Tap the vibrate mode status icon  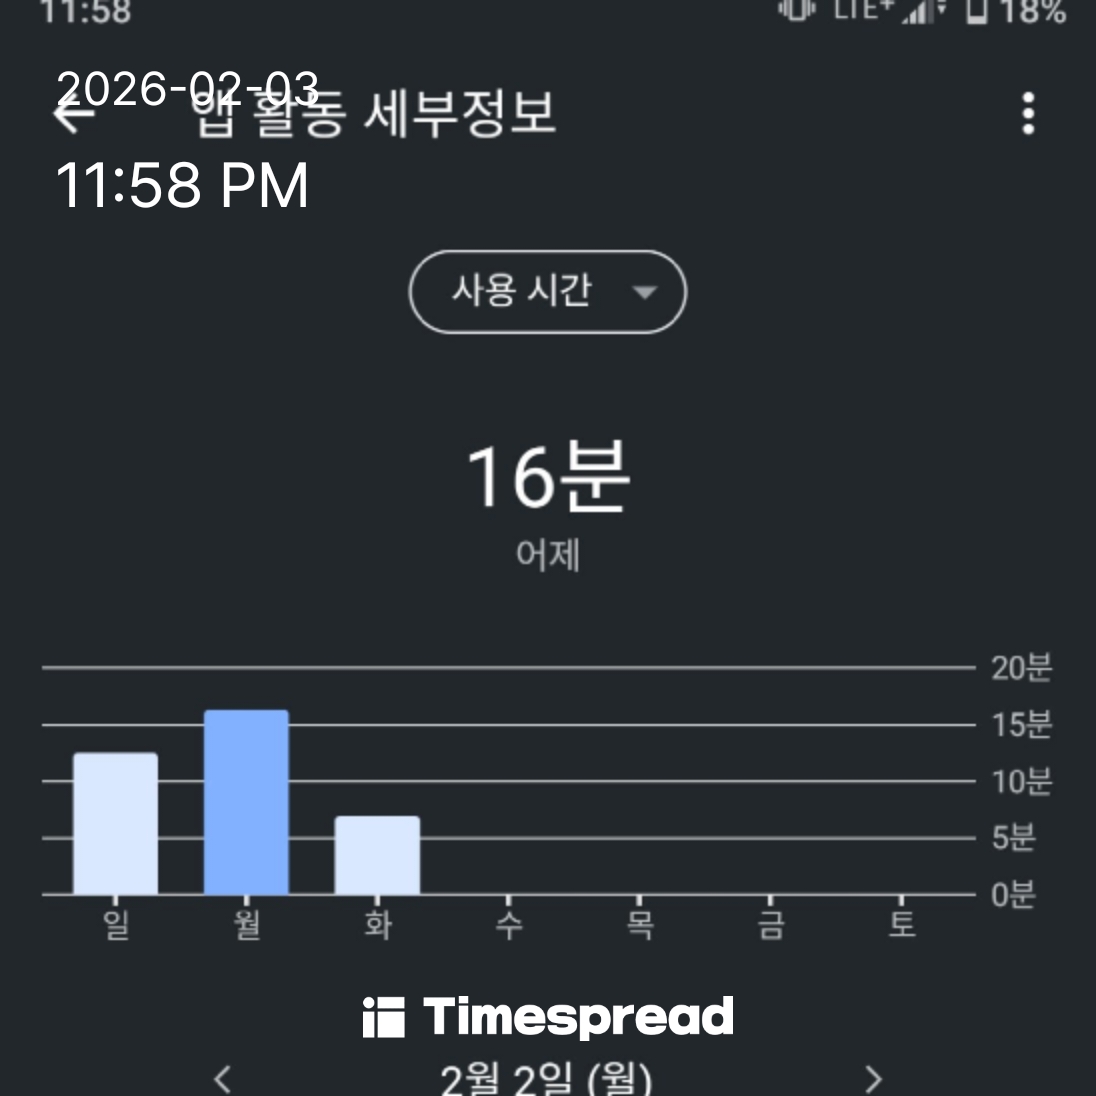pyautogui.click(x=797, y=8)
